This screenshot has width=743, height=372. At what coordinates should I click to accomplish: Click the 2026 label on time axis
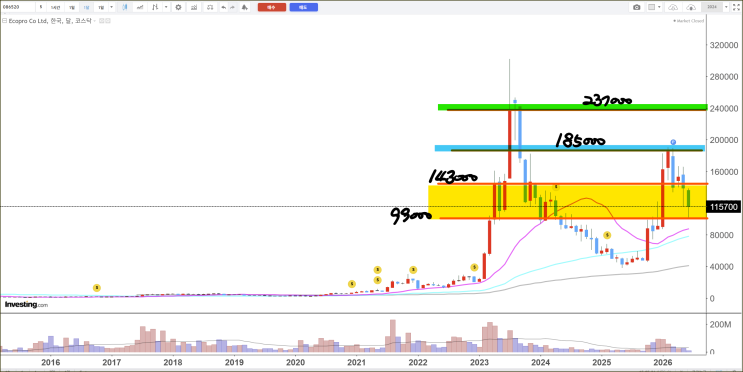(x=662, y=363)
